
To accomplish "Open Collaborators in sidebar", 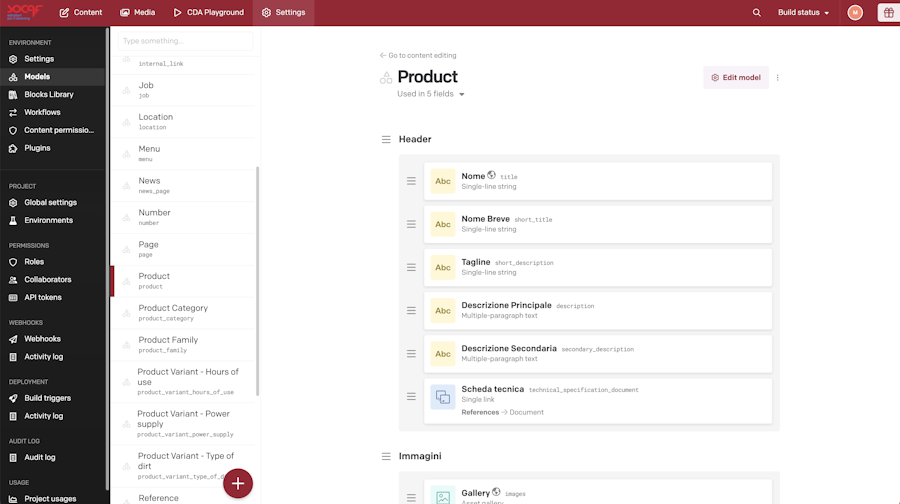I will click(x=52, y=280).
